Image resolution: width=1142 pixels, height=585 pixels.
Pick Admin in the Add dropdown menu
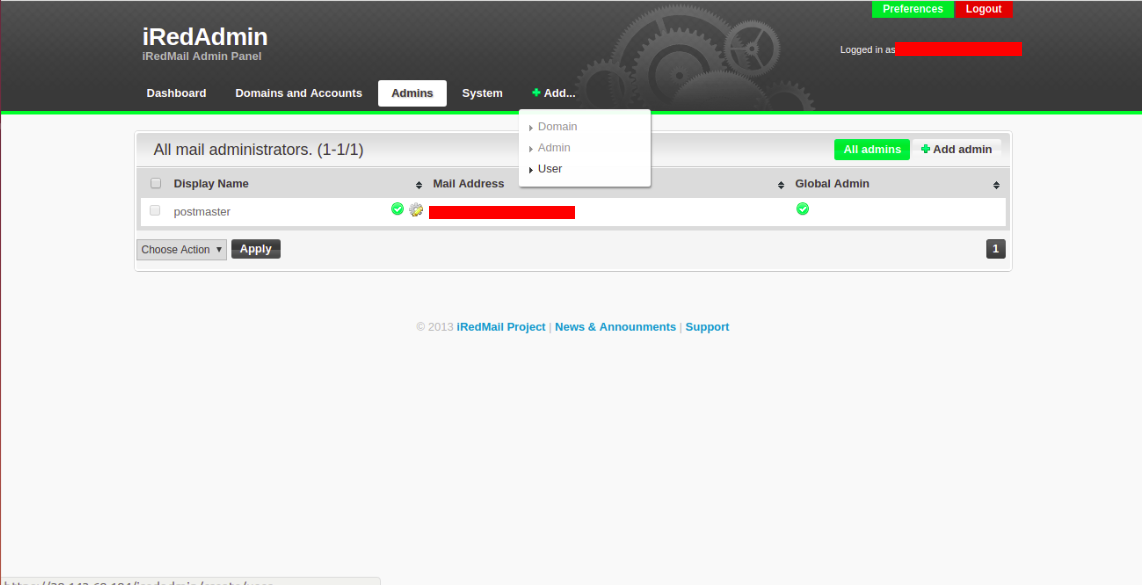pos(554,147)
